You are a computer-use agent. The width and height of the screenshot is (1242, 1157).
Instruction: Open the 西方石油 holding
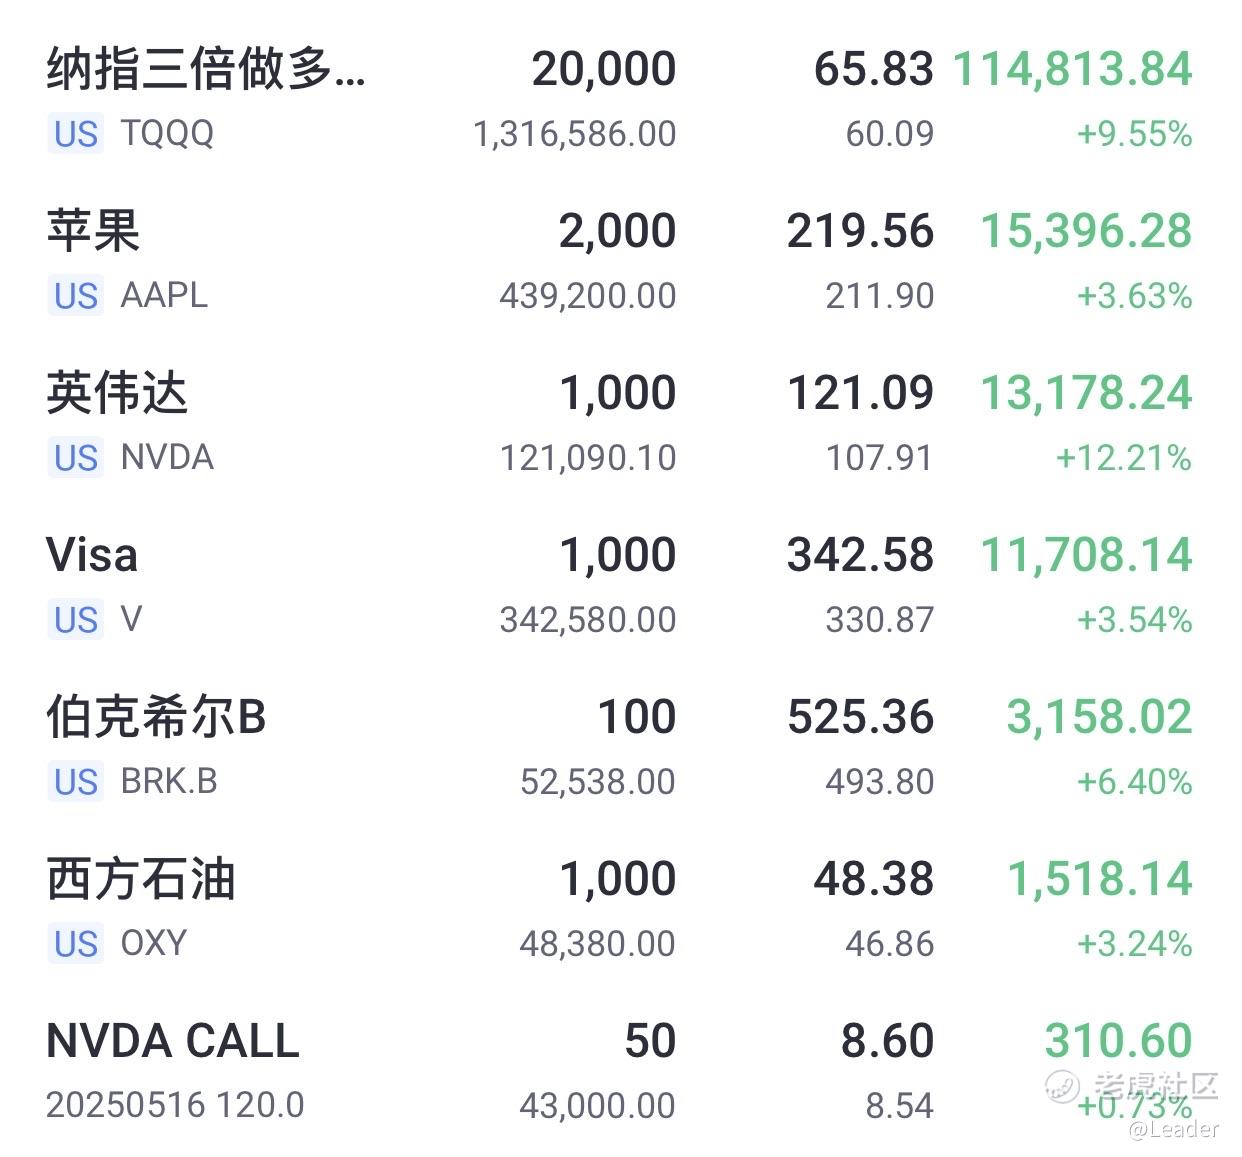click(620, 909)
